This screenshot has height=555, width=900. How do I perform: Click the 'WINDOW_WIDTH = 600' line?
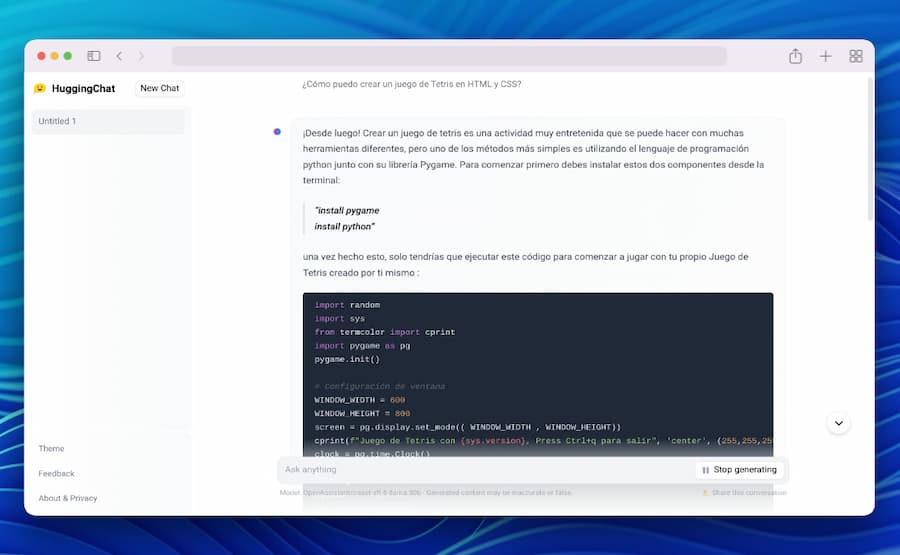[x=360, y=400]
